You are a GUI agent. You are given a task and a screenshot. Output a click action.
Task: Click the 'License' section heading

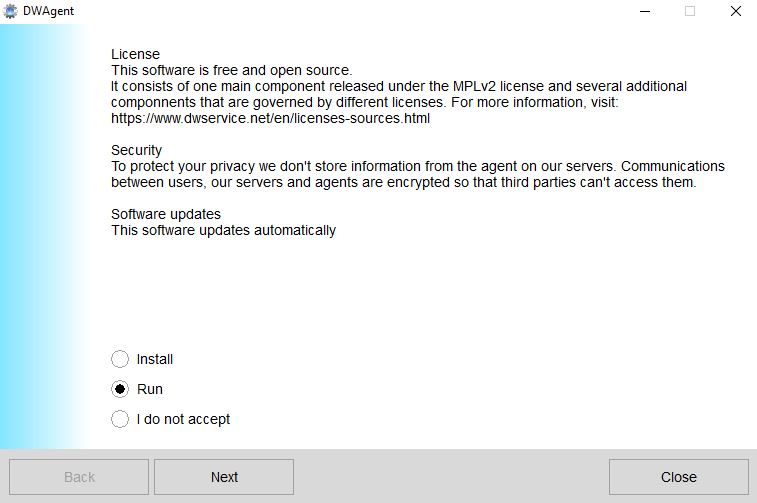135,54
